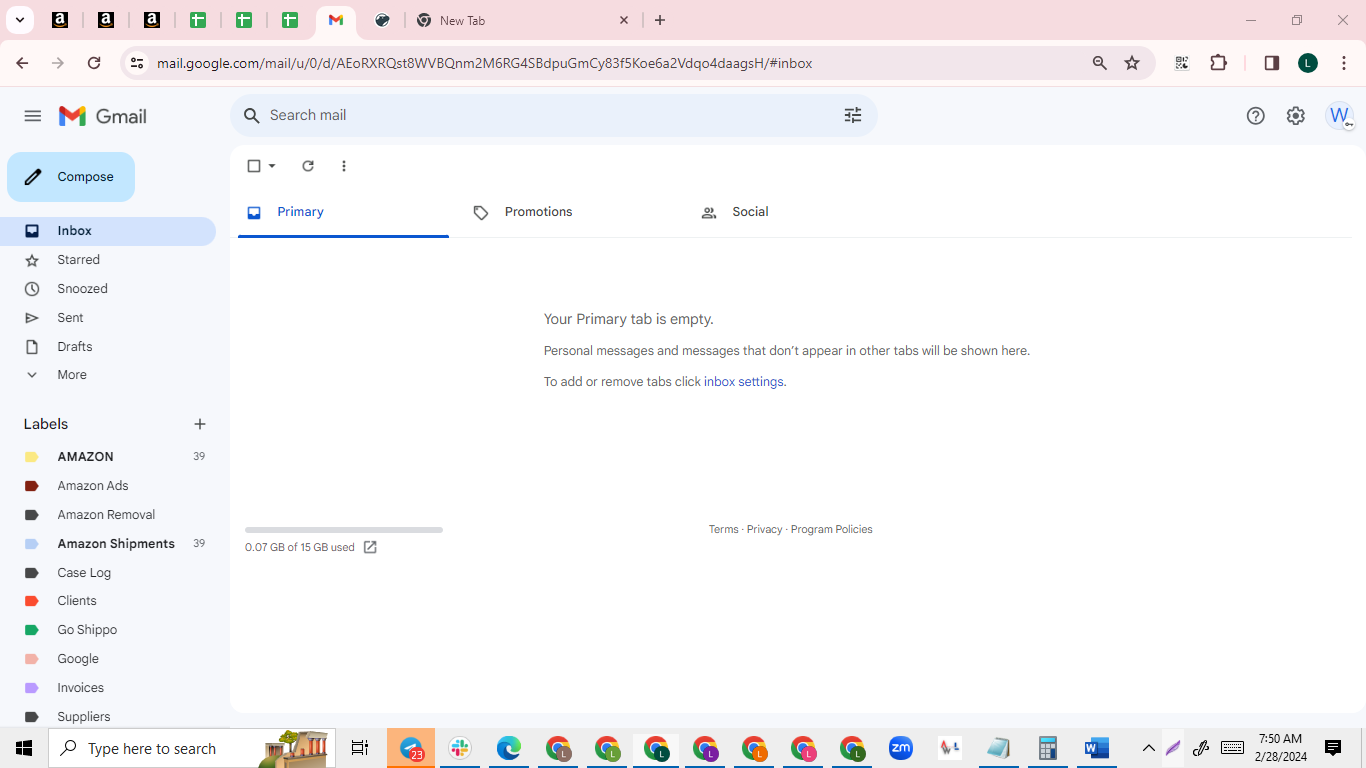The height and width of the screenshot is (768, 1366).
Task: Open the Privacy link
Action: (x=765, y=530)
